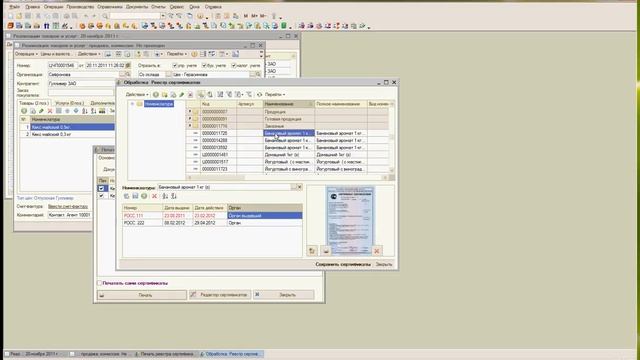The width and height of the screenshot is (640, 360).
Task: Click the Номер field in sales document
Action: (x=62, y=65)
